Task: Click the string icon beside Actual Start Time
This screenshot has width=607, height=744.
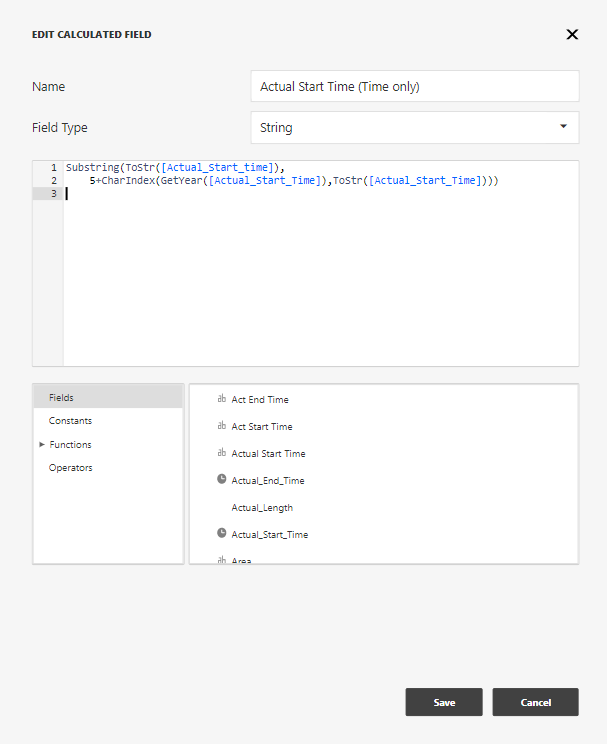Action: click(222, 453)
